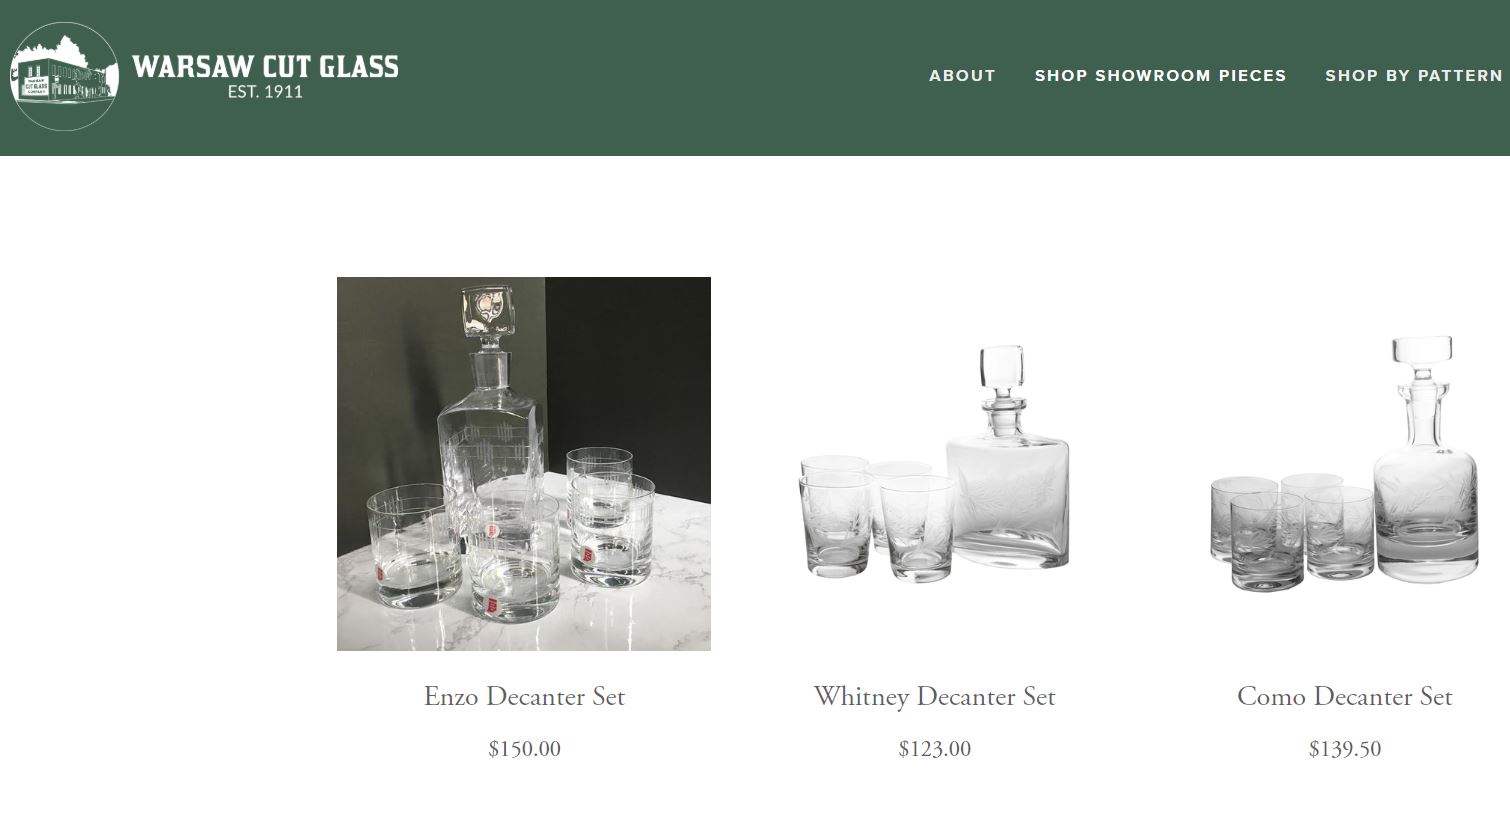Open Shop By Pattern menu
The width and height of the screenshot is (1510, 814).
[x=1414, y=76]
